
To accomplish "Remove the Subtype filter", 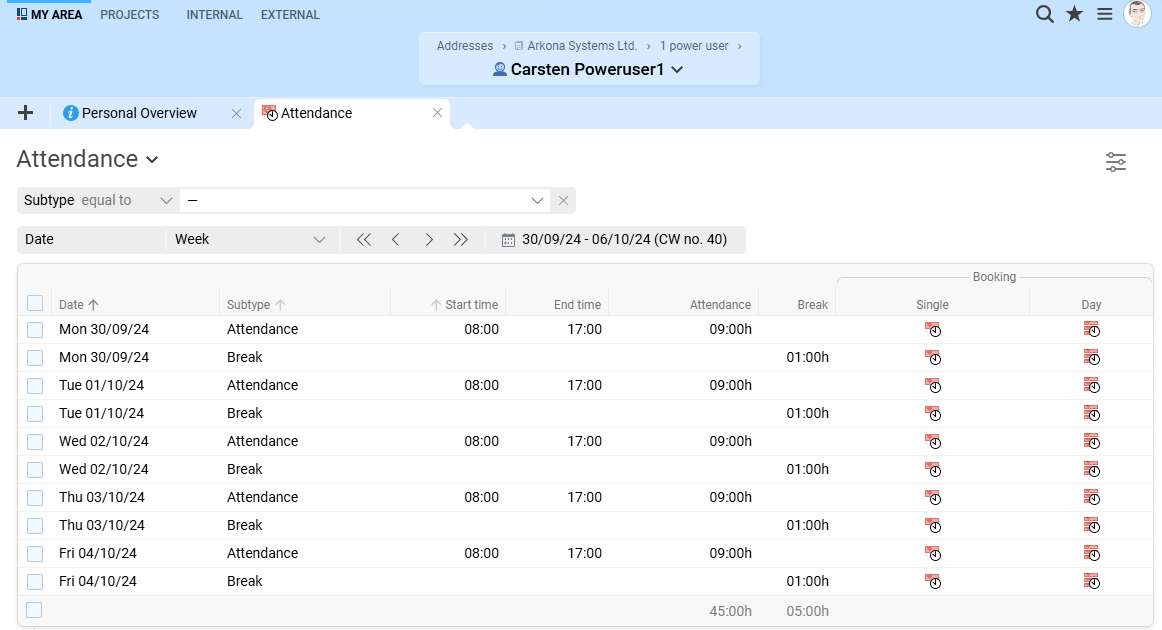I will pyautogui.click(x=563, y=200).
